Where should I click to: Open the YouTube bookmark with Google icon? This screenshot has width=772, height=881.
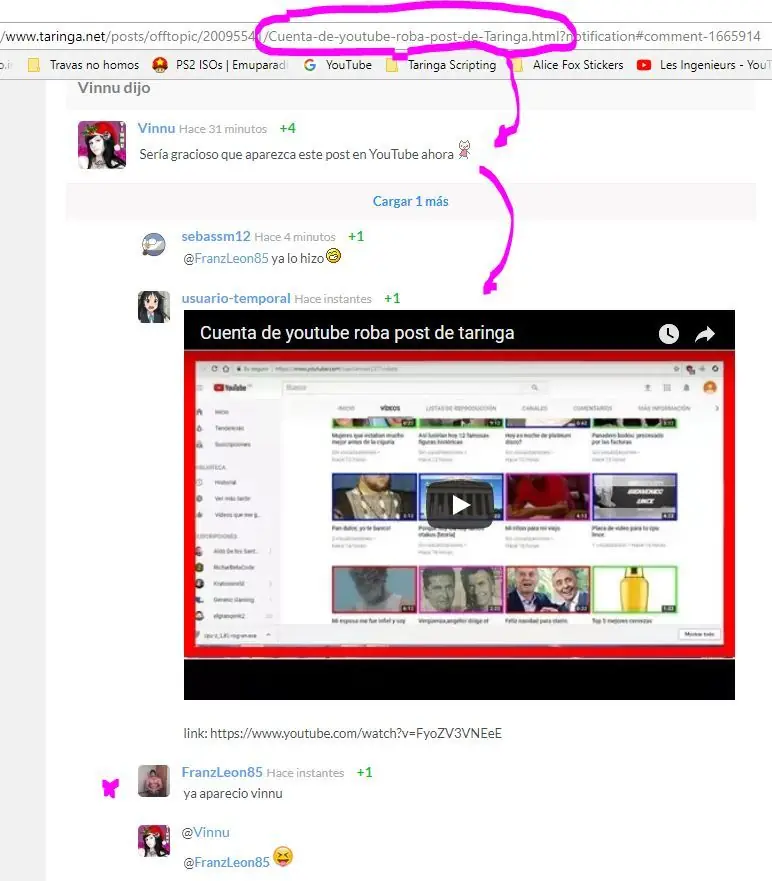(338, 65)
